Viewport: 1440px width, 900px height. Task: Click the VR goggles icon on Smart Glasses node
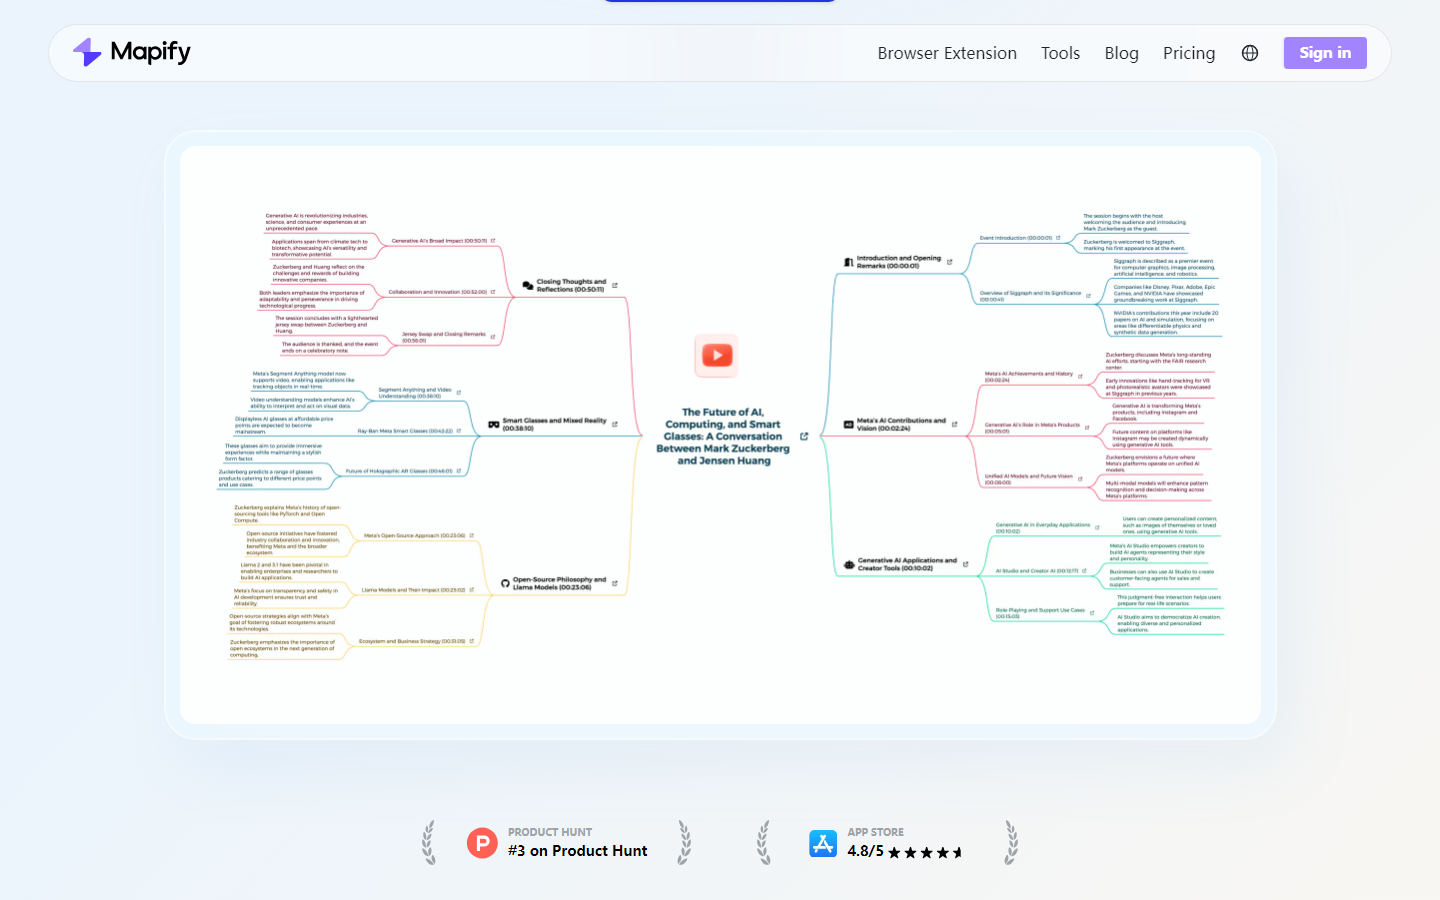click(493, 424)
